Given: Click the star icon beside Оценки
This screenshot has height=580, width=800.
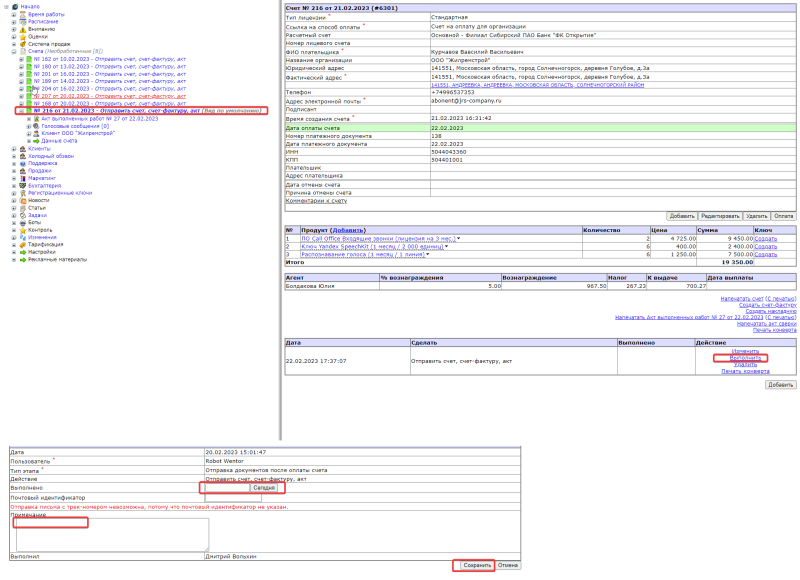Looking at the screenshot, I should click(x=22, y=37).
